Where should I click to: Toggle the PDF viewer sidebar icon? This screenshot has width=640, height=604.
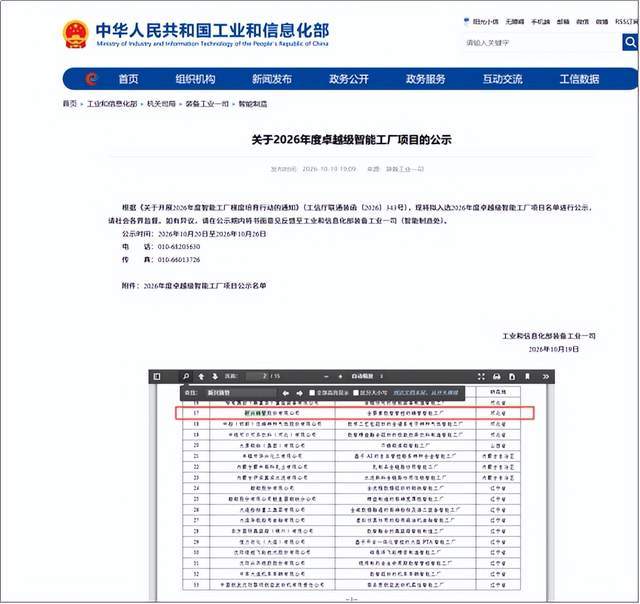157,376
